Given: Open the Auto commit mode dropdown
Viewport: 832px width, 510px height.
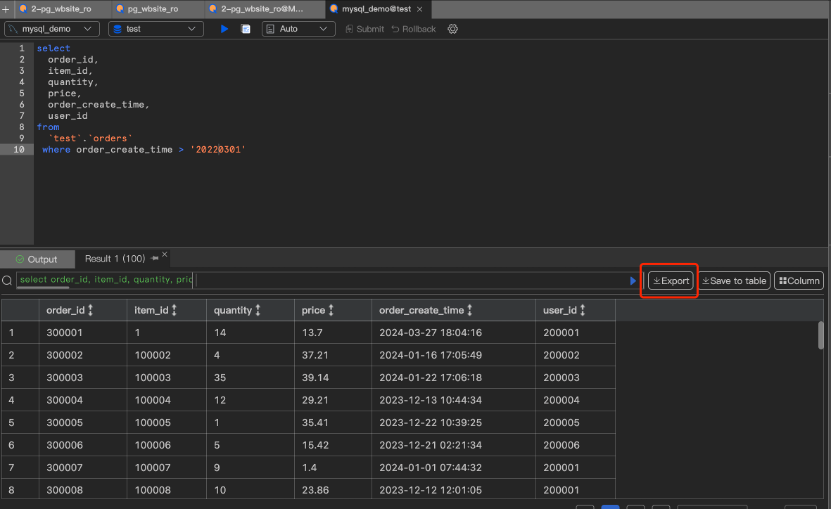Looking at the screenshot, I should [298, 29].
